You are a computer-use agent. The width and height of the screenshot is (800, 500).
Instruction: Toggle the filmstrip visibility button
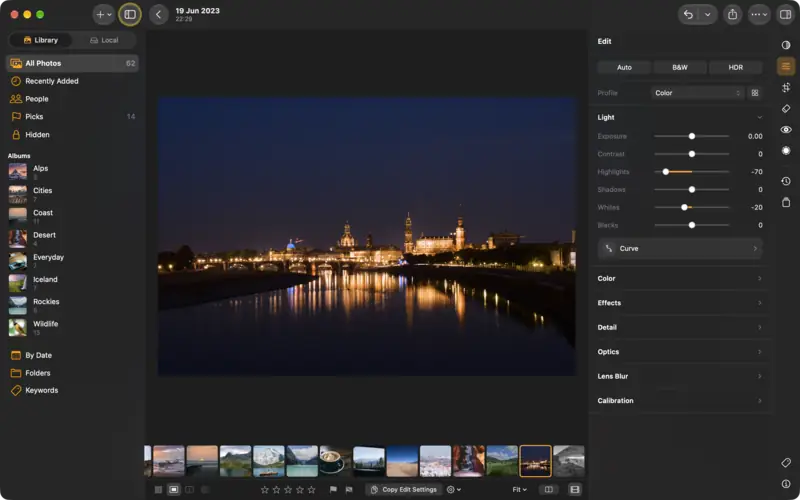(x=574, y=489)
